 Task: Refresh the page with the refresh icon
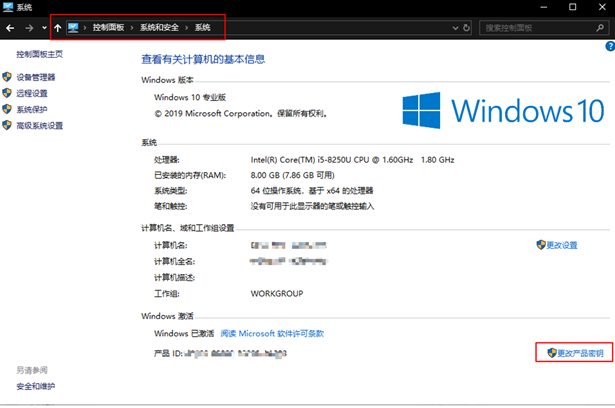coord(466,28)
